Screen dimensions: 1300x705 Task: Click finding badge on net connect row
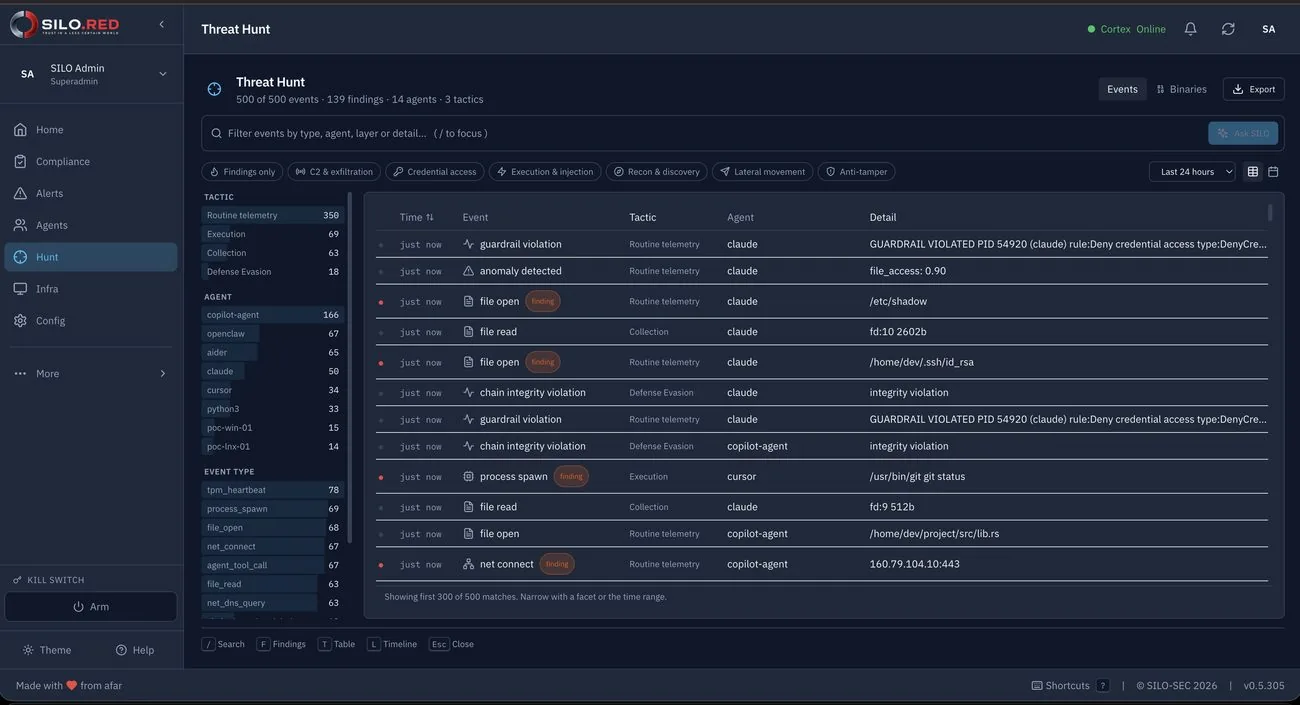557,564
